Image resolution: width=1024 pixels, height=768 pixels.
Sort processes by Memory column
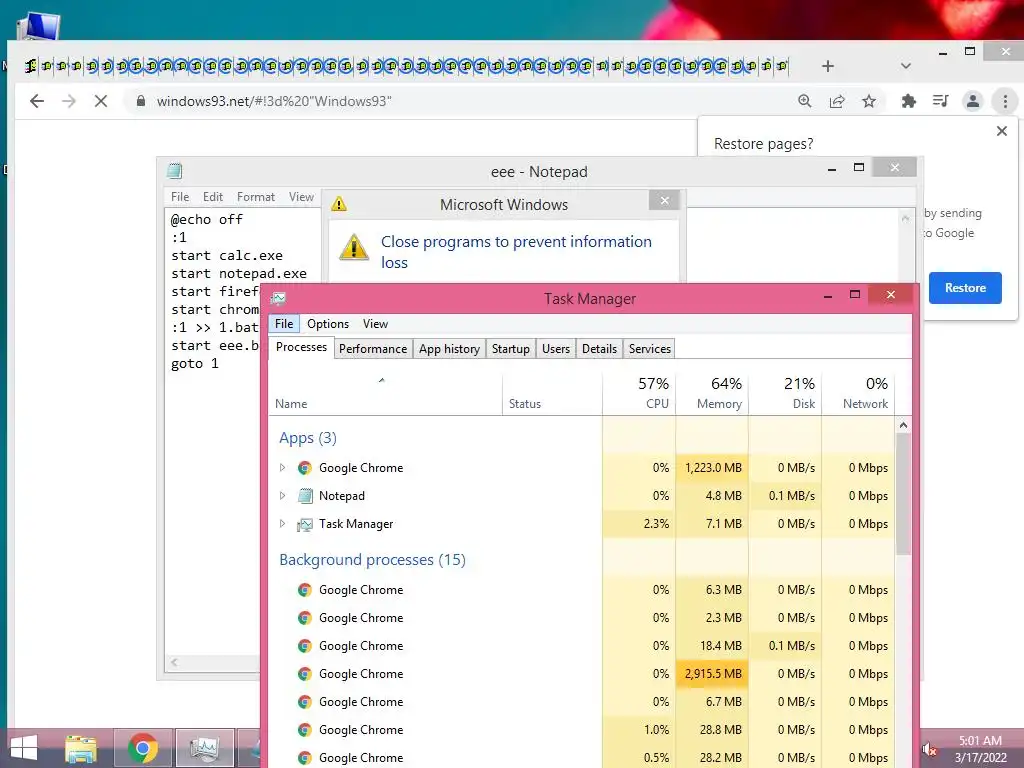pyautogui.click(x=712, y=394)
